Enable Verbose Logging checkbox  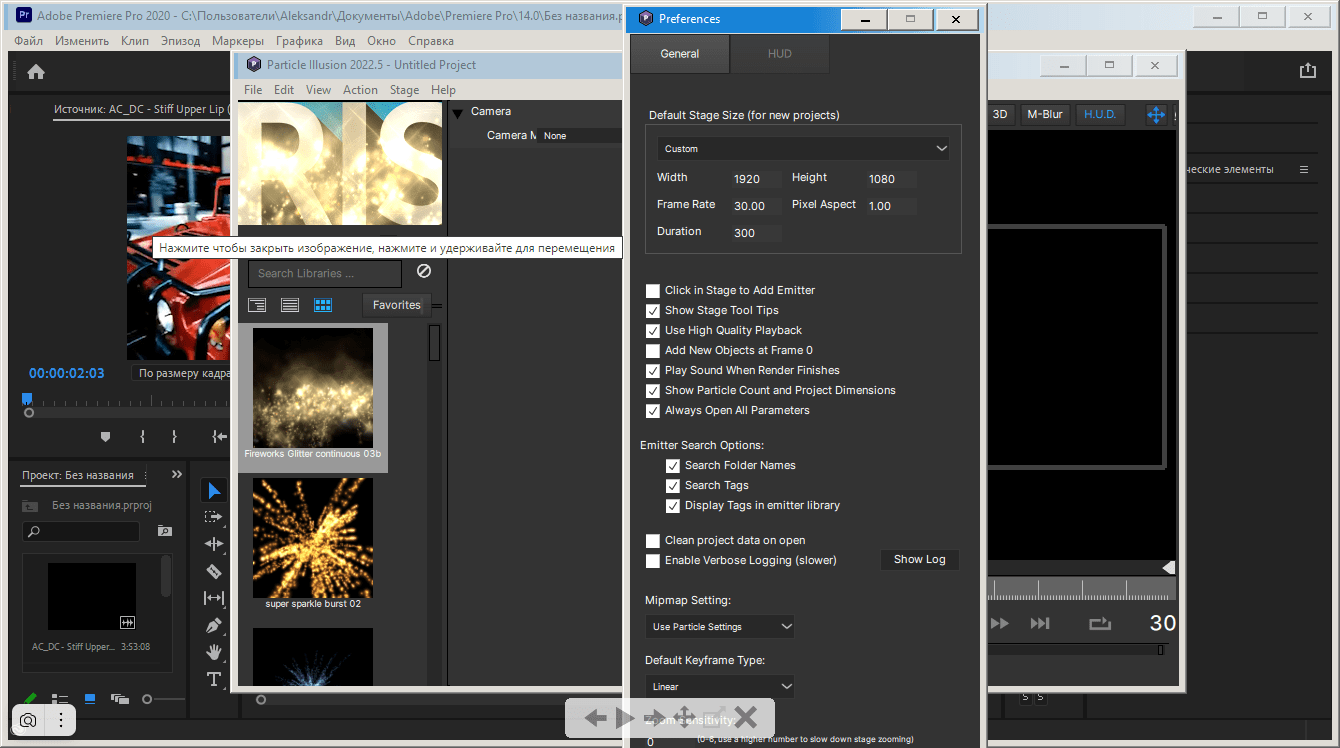[x=653, y=561]
